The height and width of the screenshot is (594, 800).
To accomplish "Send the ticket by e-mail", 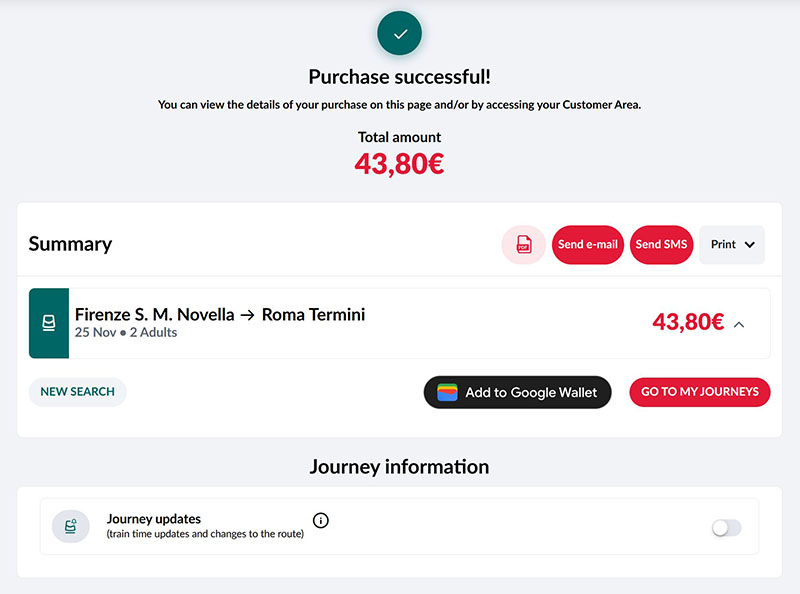I will tap(588, 245).
